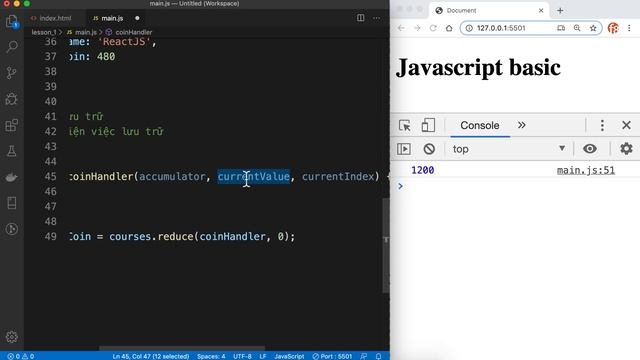
Task: Open Go to Line from Ln 45 status
Action: [151, 356]
